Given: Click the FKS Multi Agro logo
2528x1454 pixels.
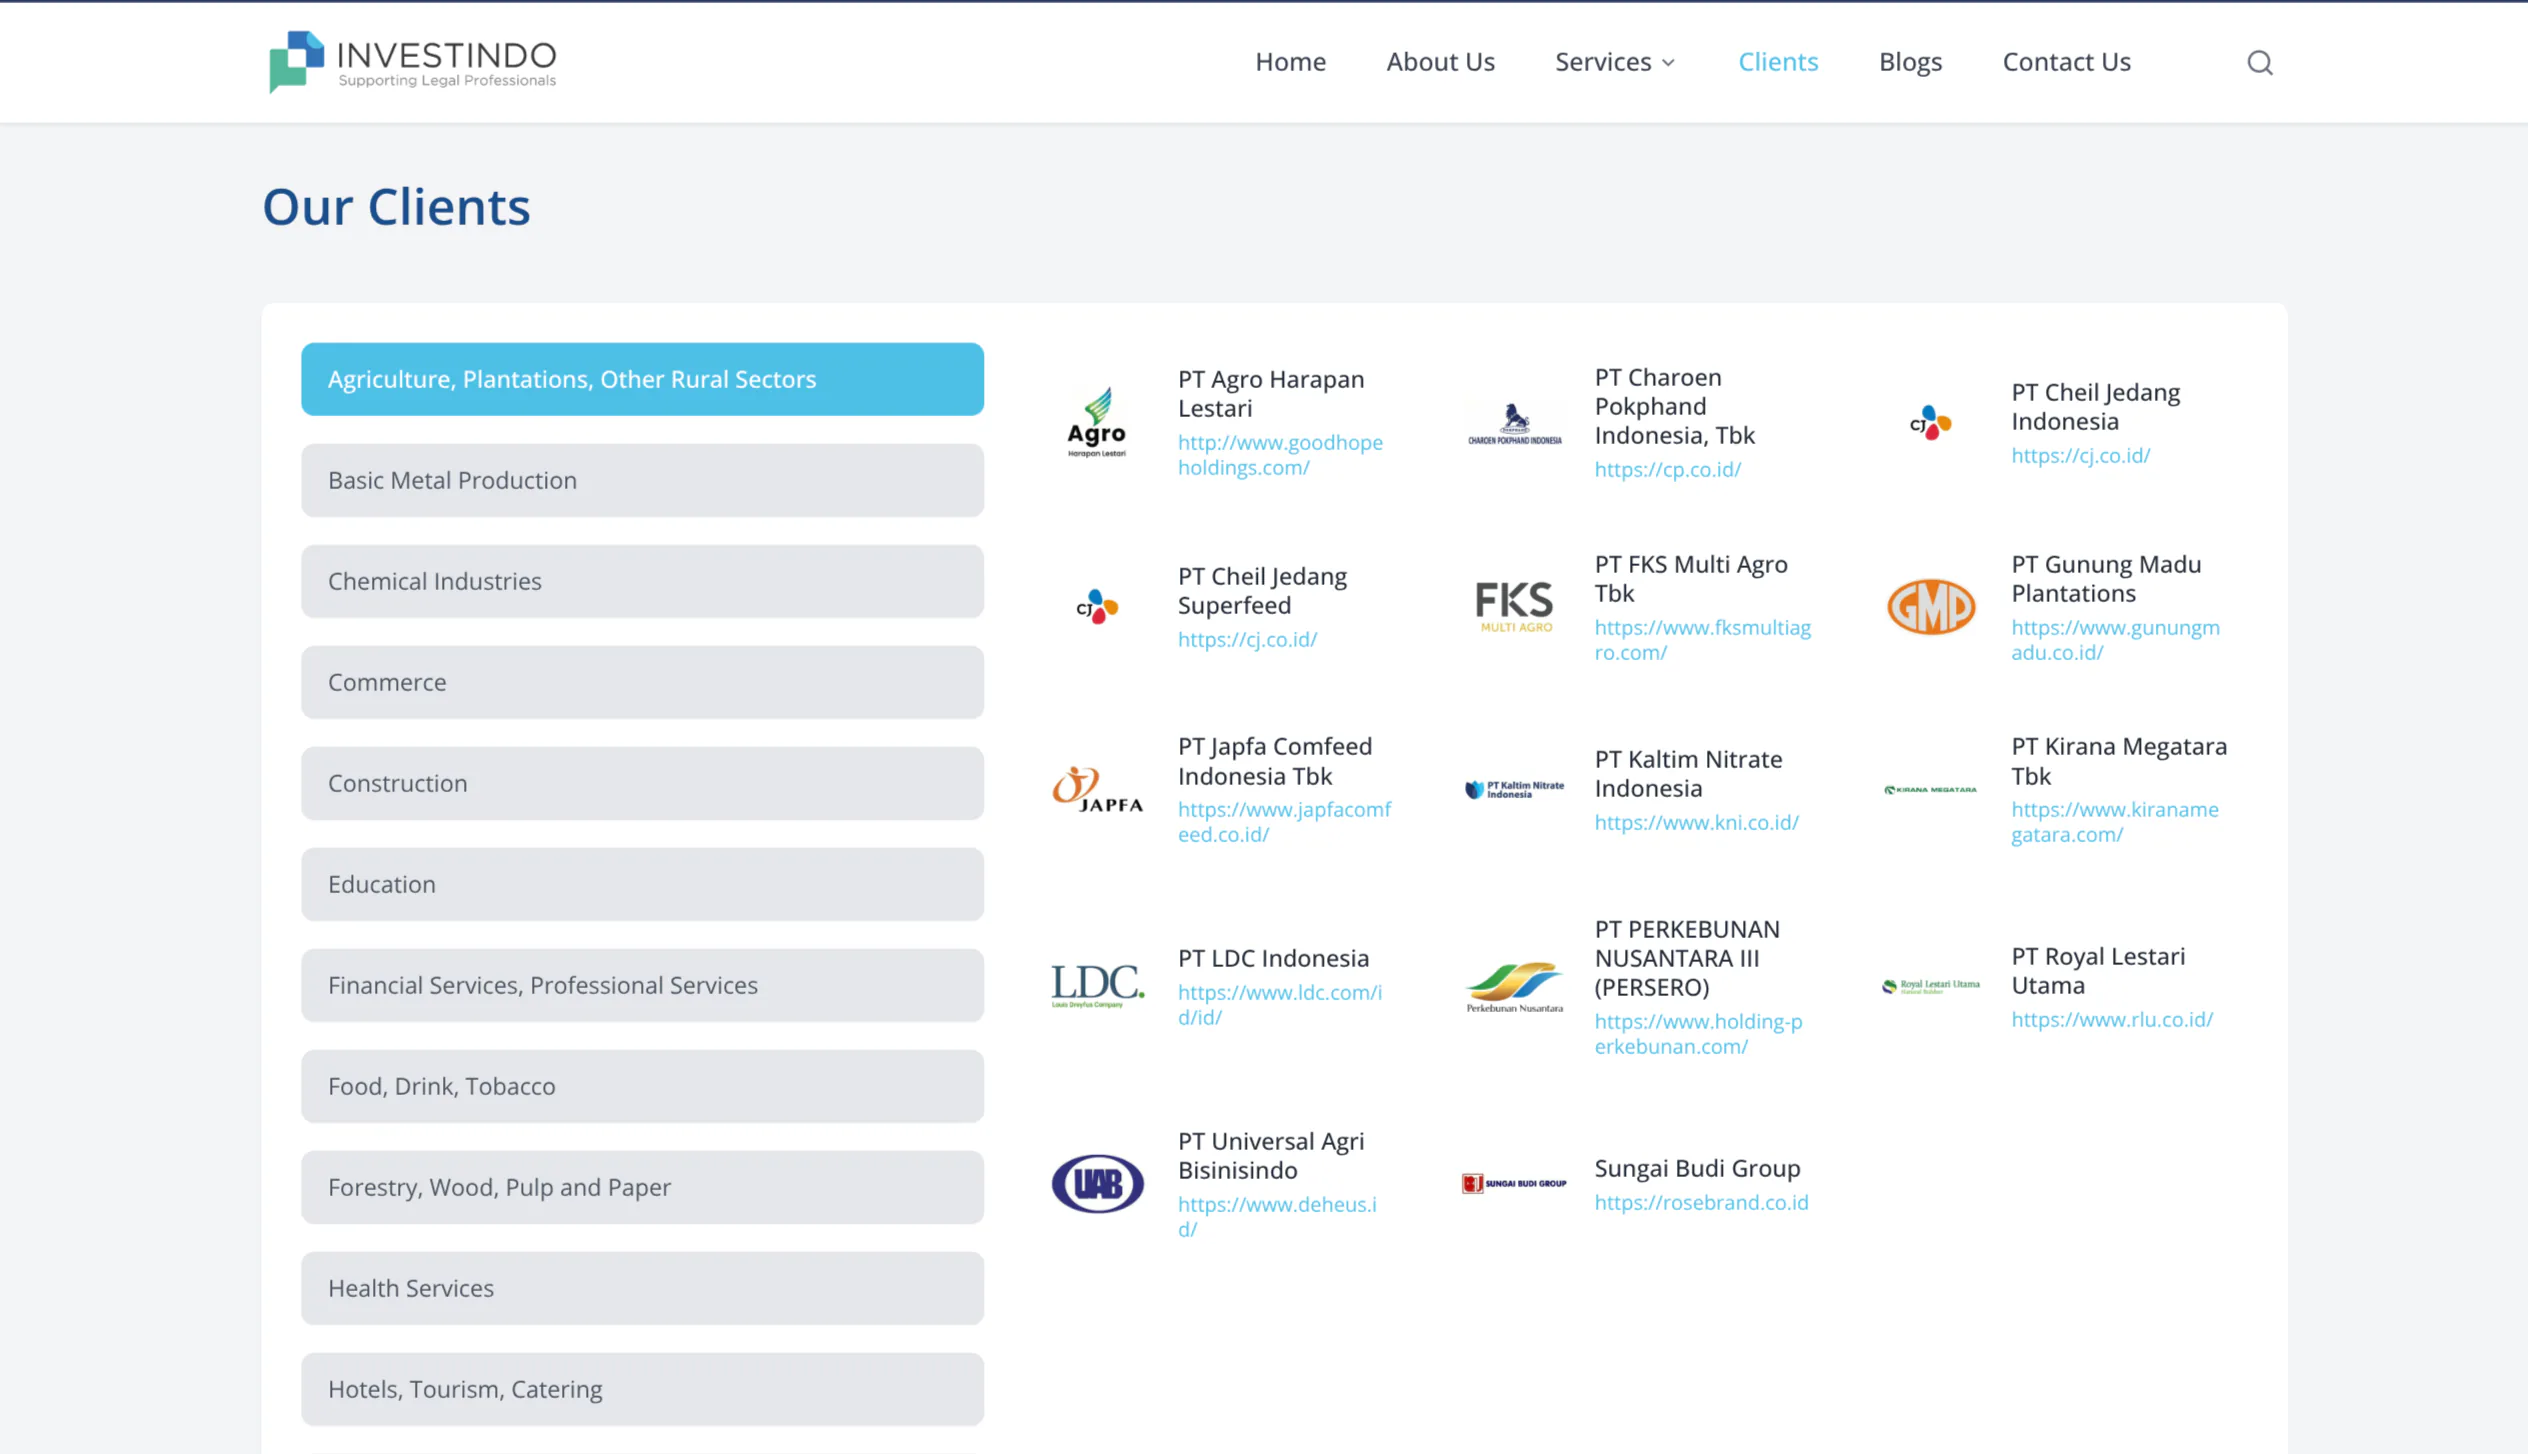Looking at the screenshot, I should [1514, 606].
